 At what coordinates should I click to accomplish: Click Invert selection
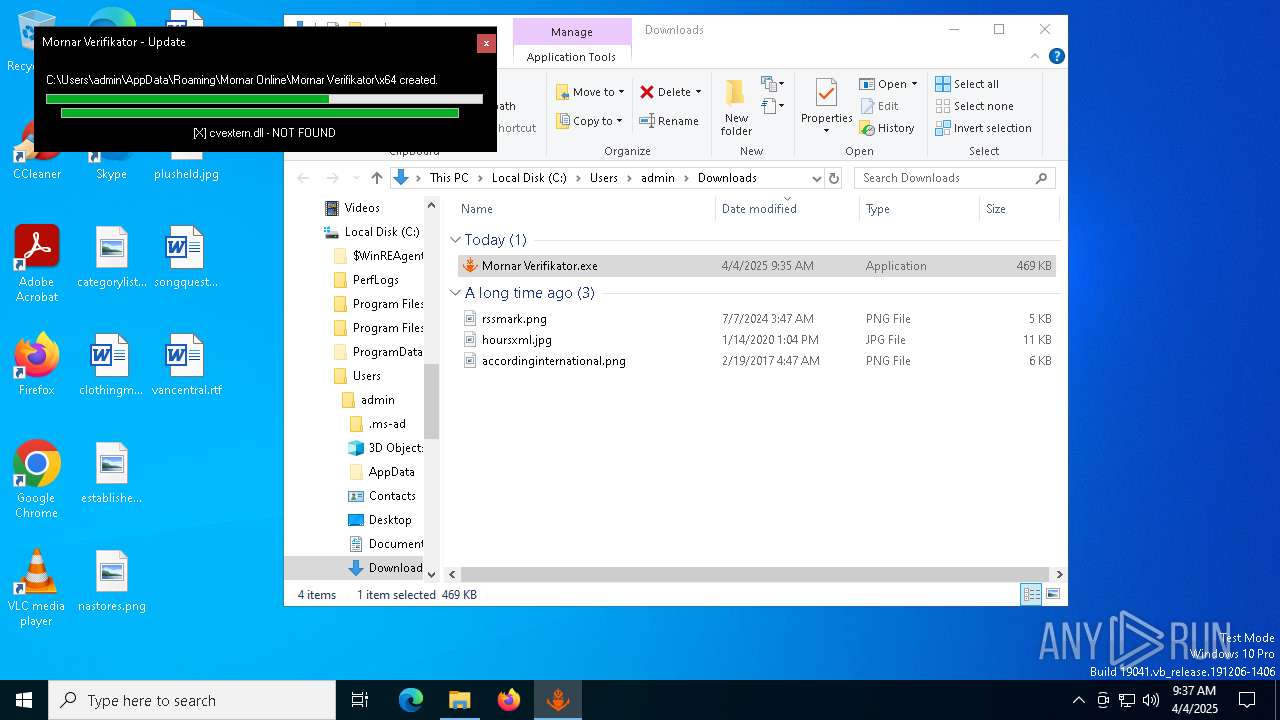(x=983, y=128)
